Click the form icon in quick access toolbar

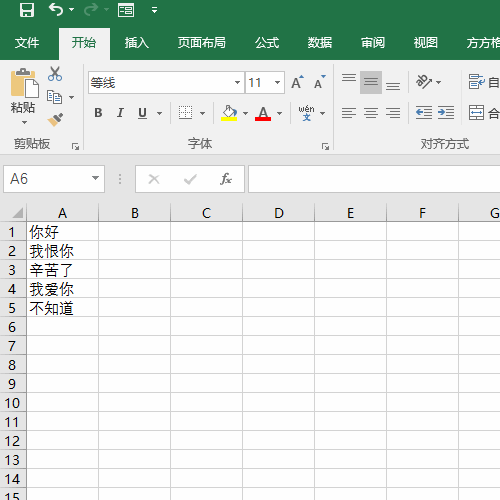coord(126,10)
